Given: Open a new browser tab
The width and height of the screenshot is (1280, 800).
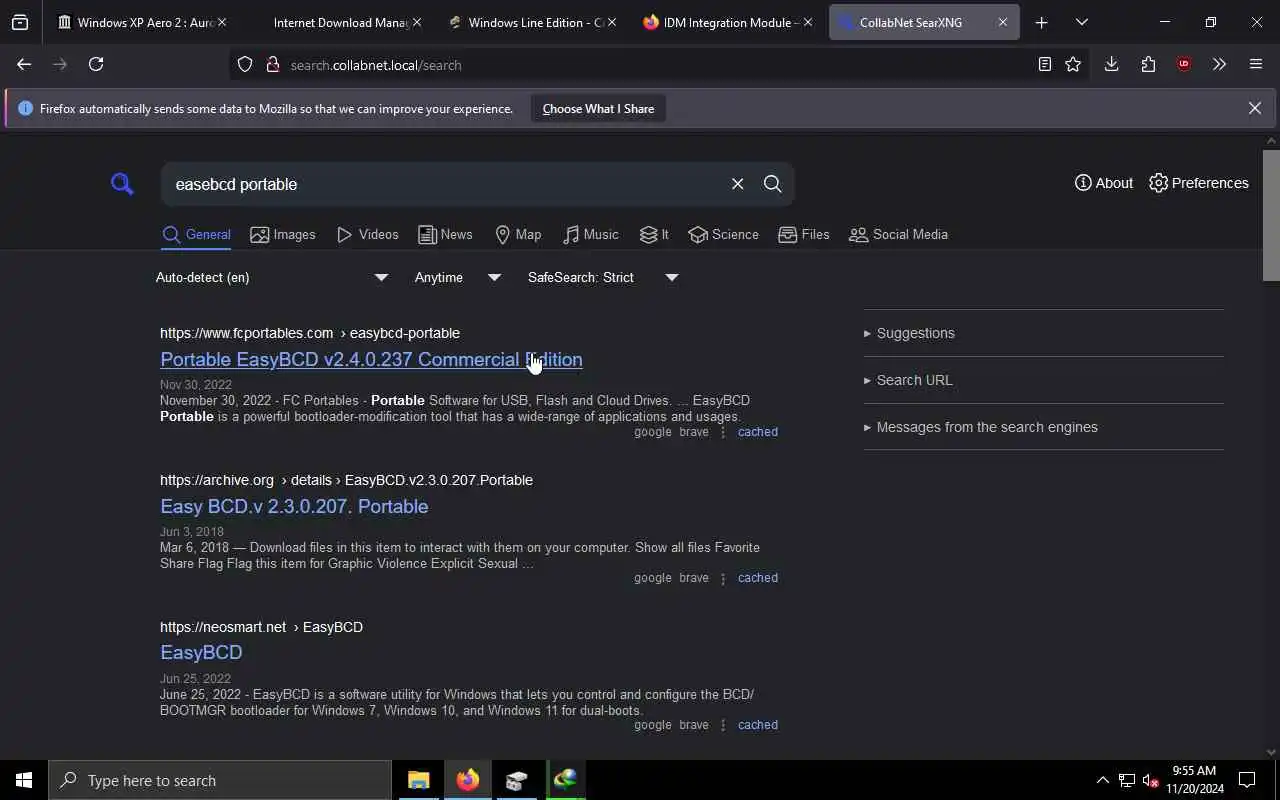Looking at the screenshot, I should 1041,22.
